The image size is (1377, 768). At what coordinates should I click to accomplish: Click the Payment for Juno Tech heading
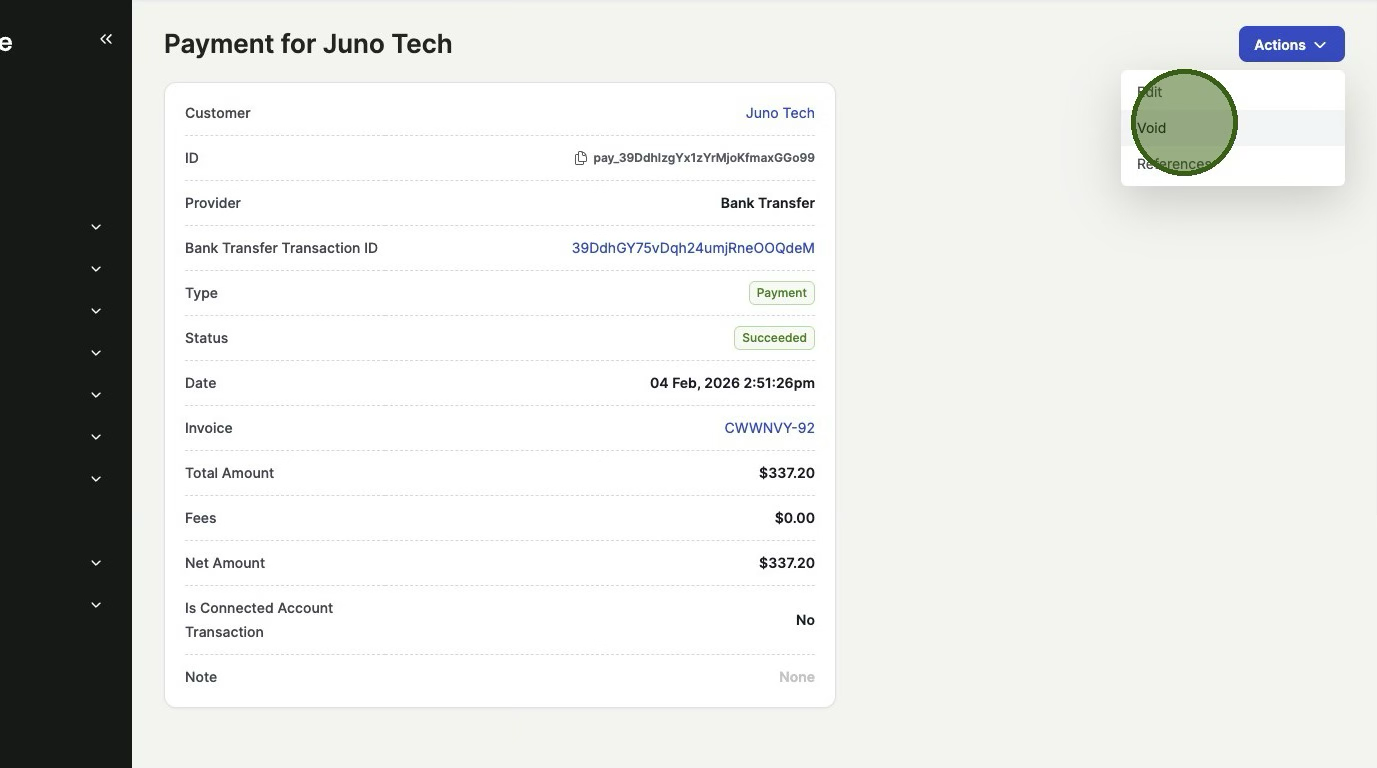308,44
